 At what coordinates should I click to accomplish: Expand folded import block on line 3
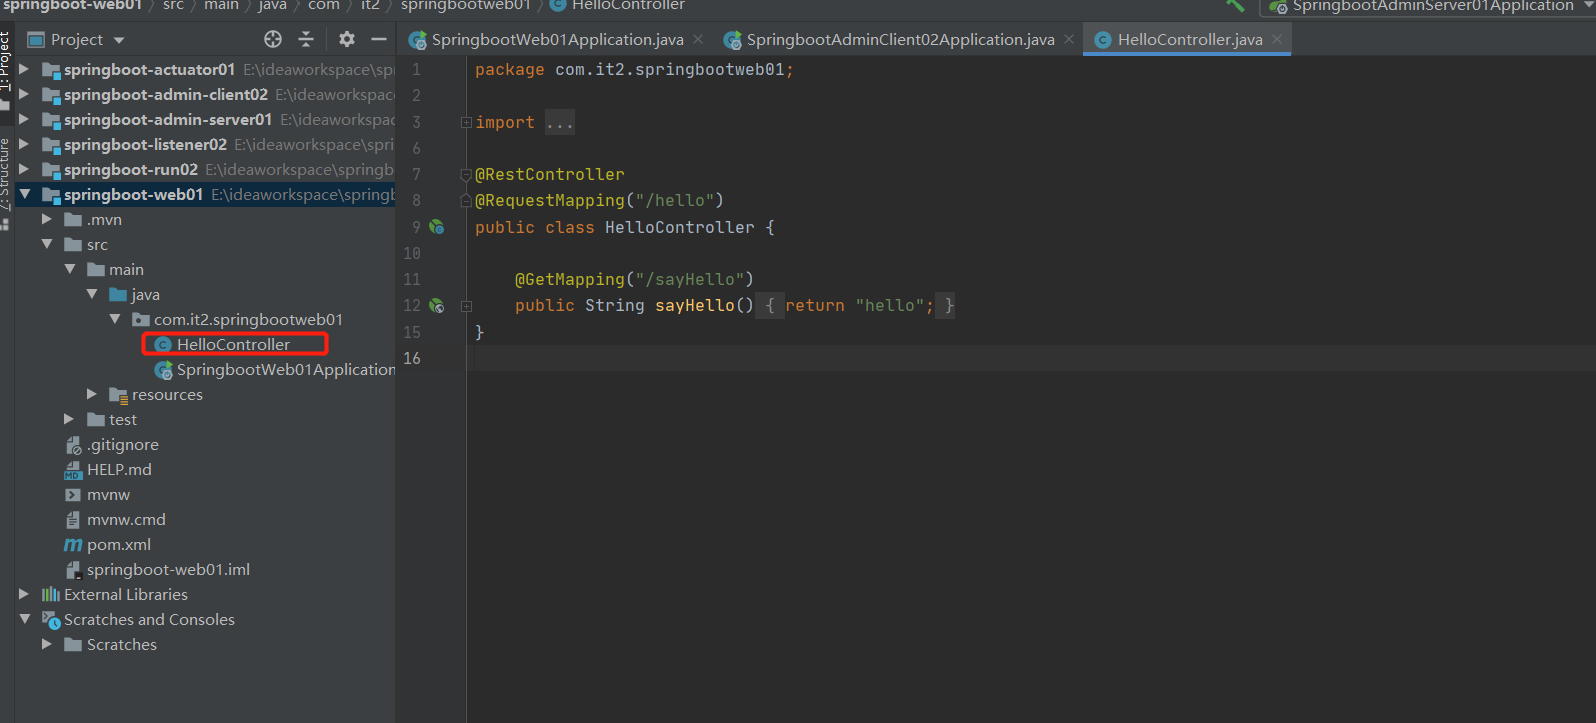point(466,122)
